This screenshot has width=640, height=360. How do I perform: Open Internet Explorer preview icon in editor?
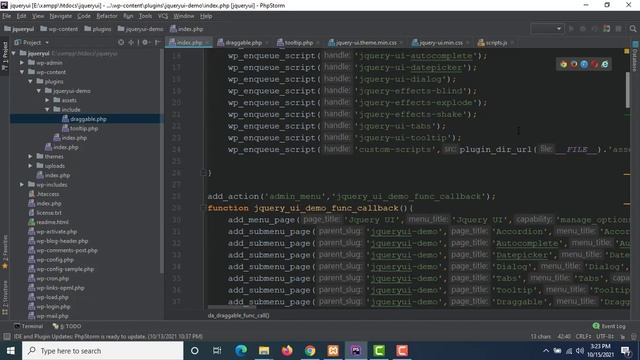click(x=604, y=64)
